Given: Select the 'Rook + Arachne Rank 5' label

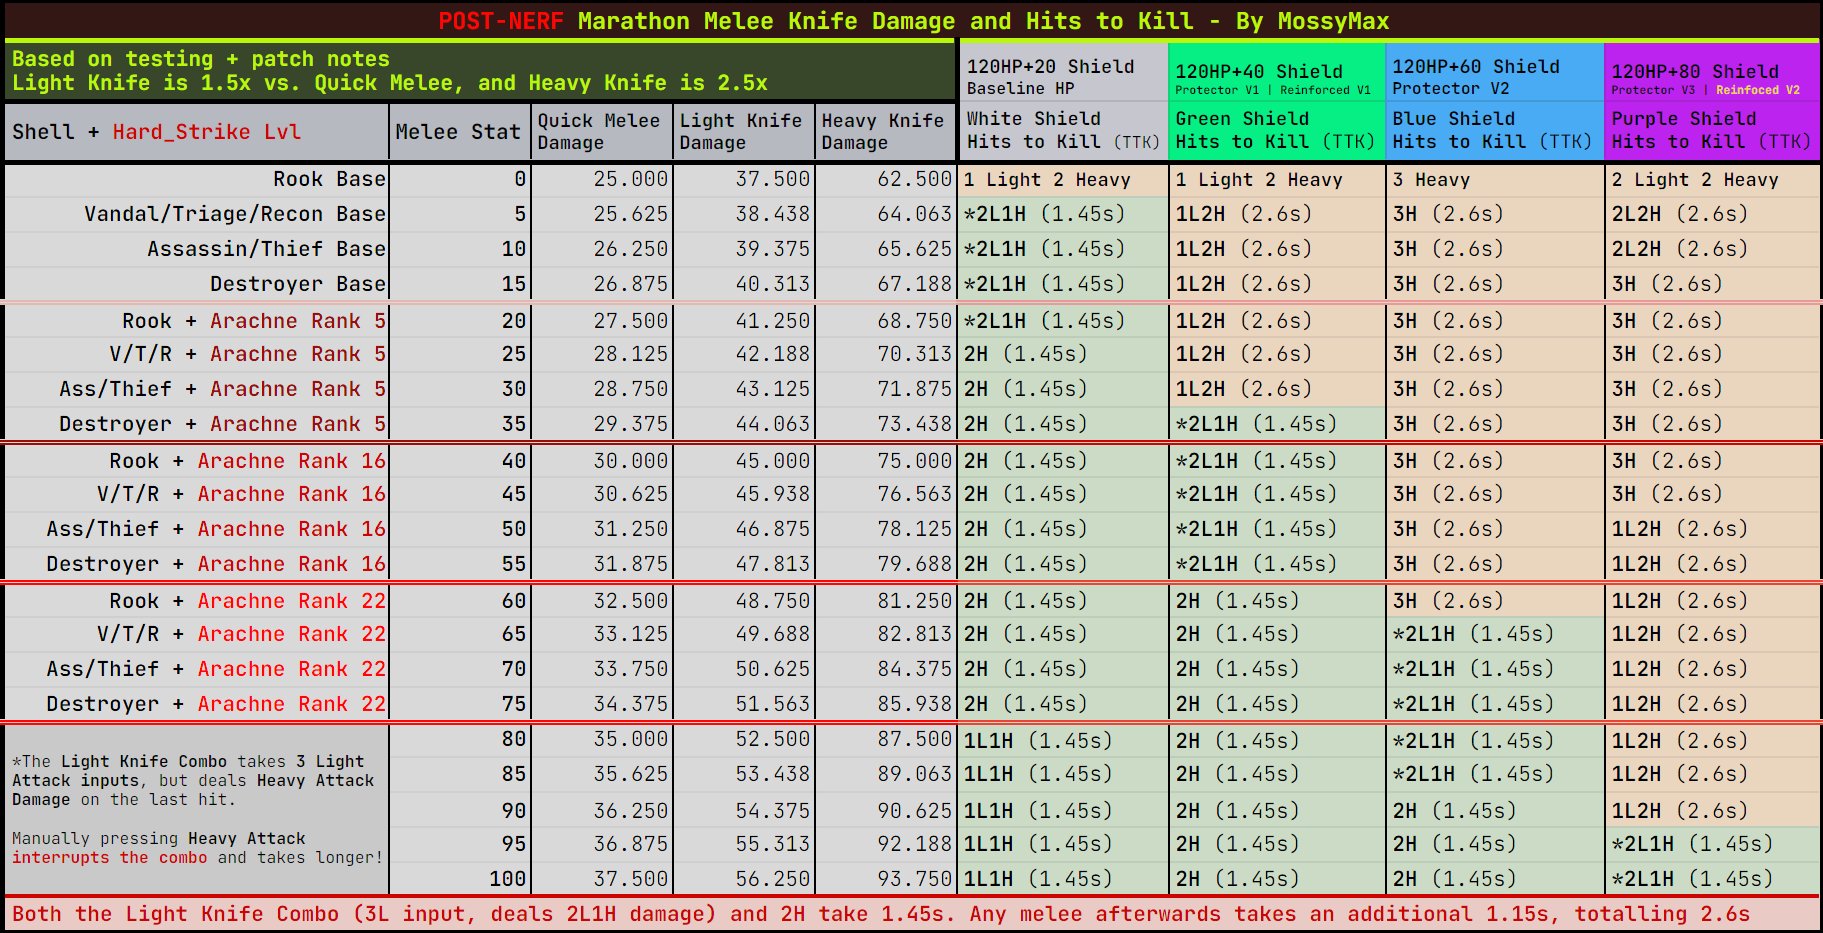Looking at the screenshot, I should pos(254,321).
